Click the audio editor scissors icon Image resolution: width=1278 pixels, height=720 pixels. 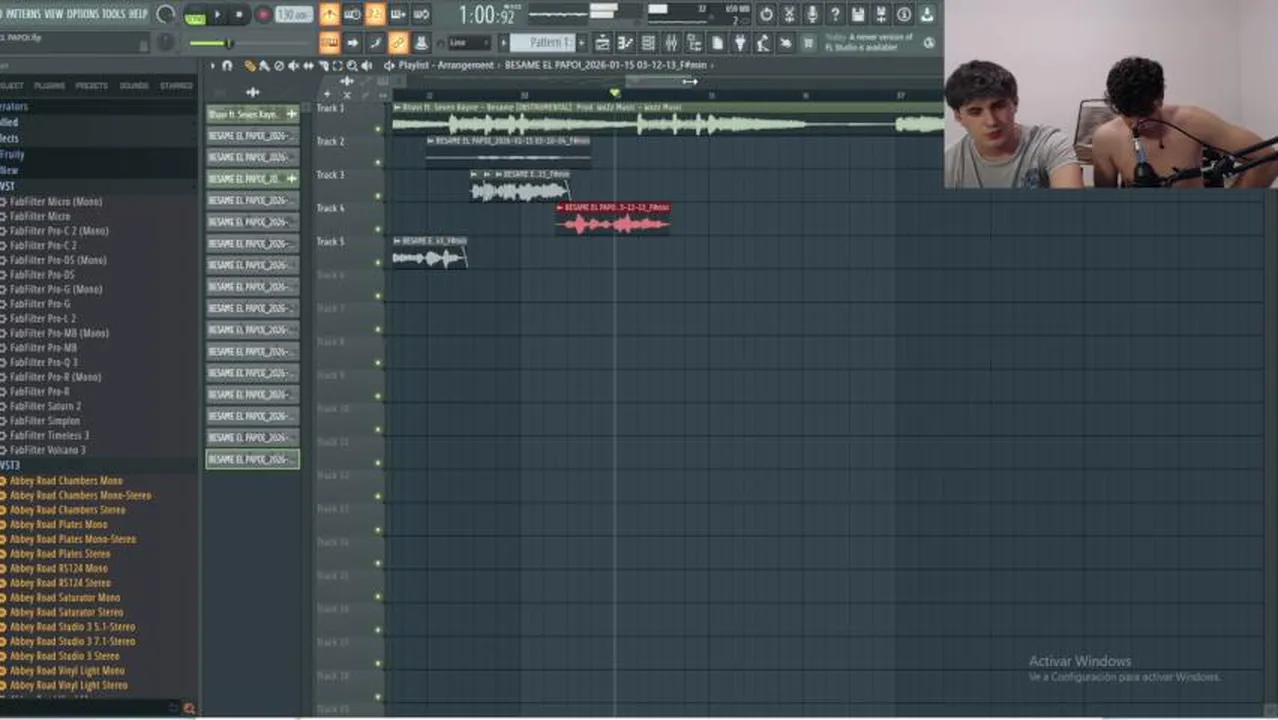789,14
